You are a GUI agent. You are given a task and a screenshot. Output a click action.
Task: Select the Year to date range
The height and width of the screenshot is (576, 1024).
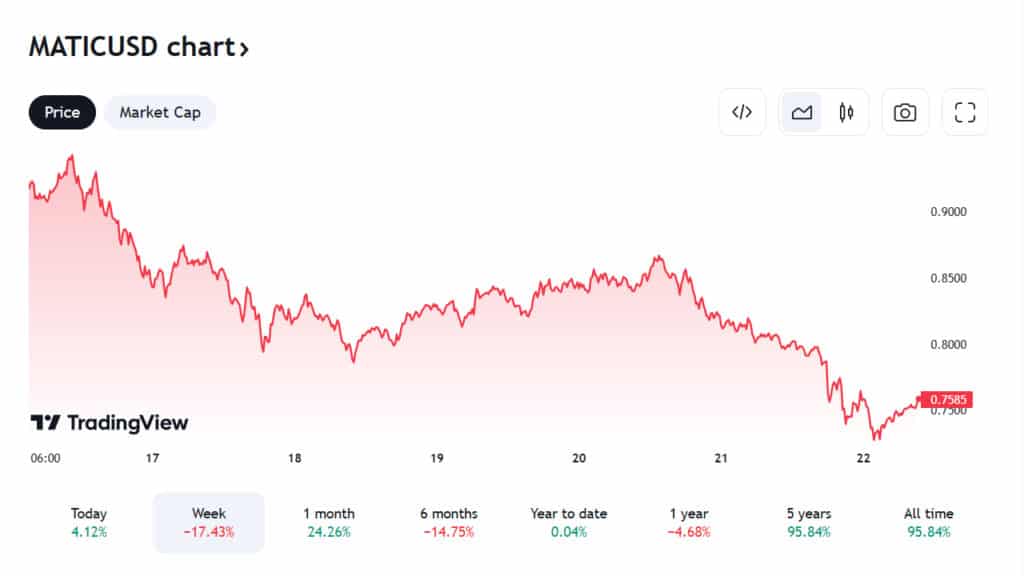point(568,522)
